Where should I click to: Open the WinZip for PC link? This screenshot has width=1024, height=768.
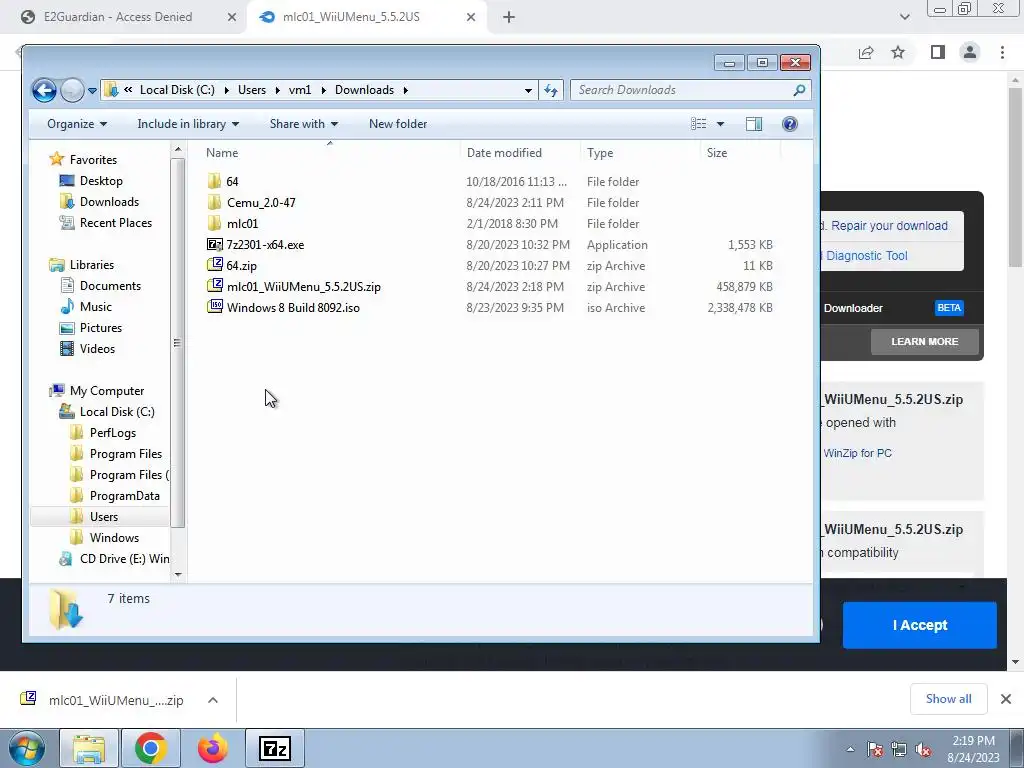point(857,453)
